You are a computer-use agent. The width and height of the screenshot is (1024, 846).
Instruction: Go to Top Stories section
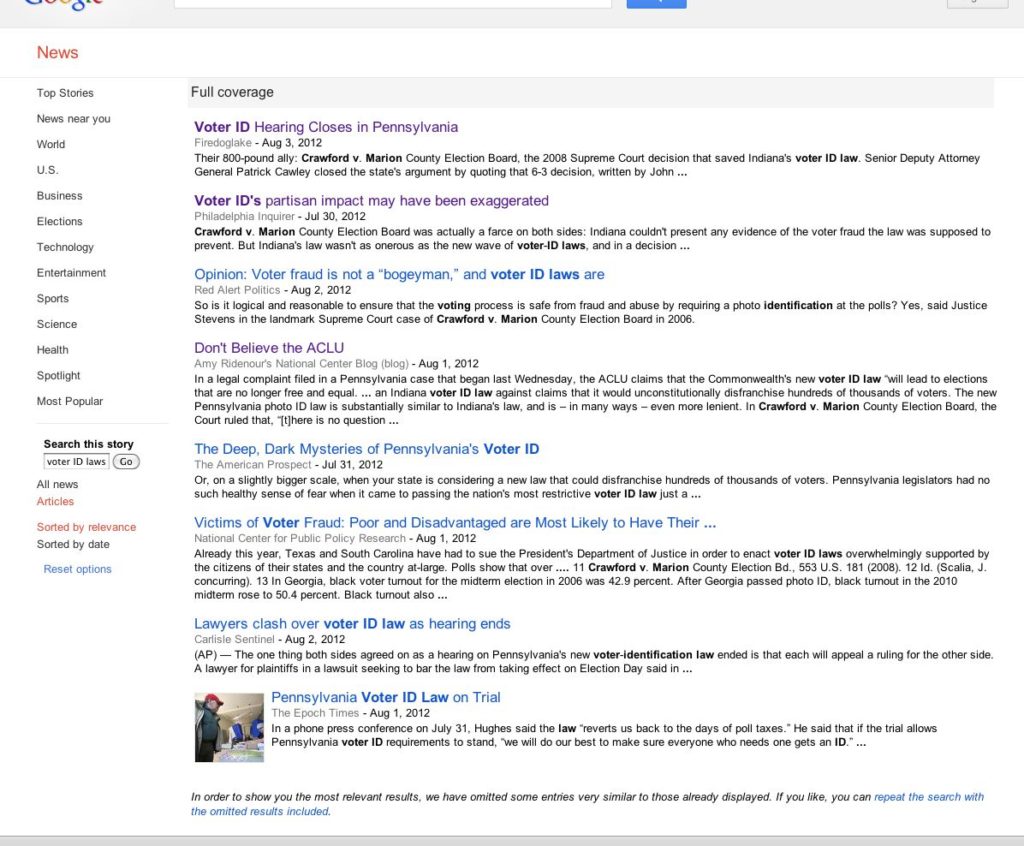coord(65,93)
